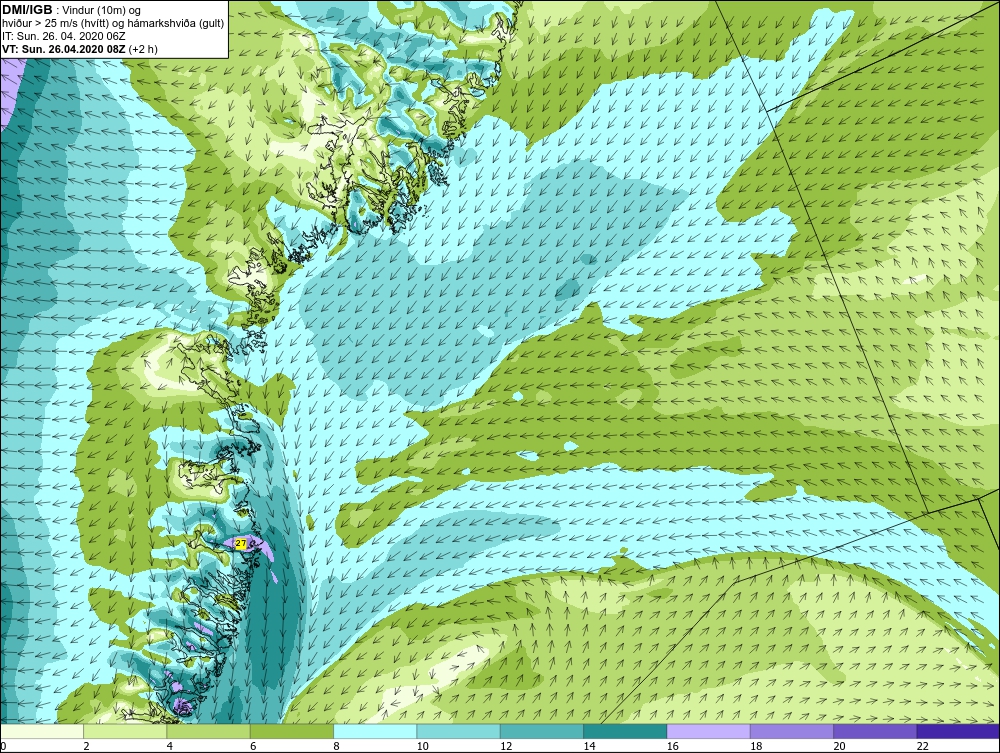Click the 'VT: Sun. 26.04.2020 08Z' line
The width and height of the screenshot is (1000, 753).
point(64,48)
